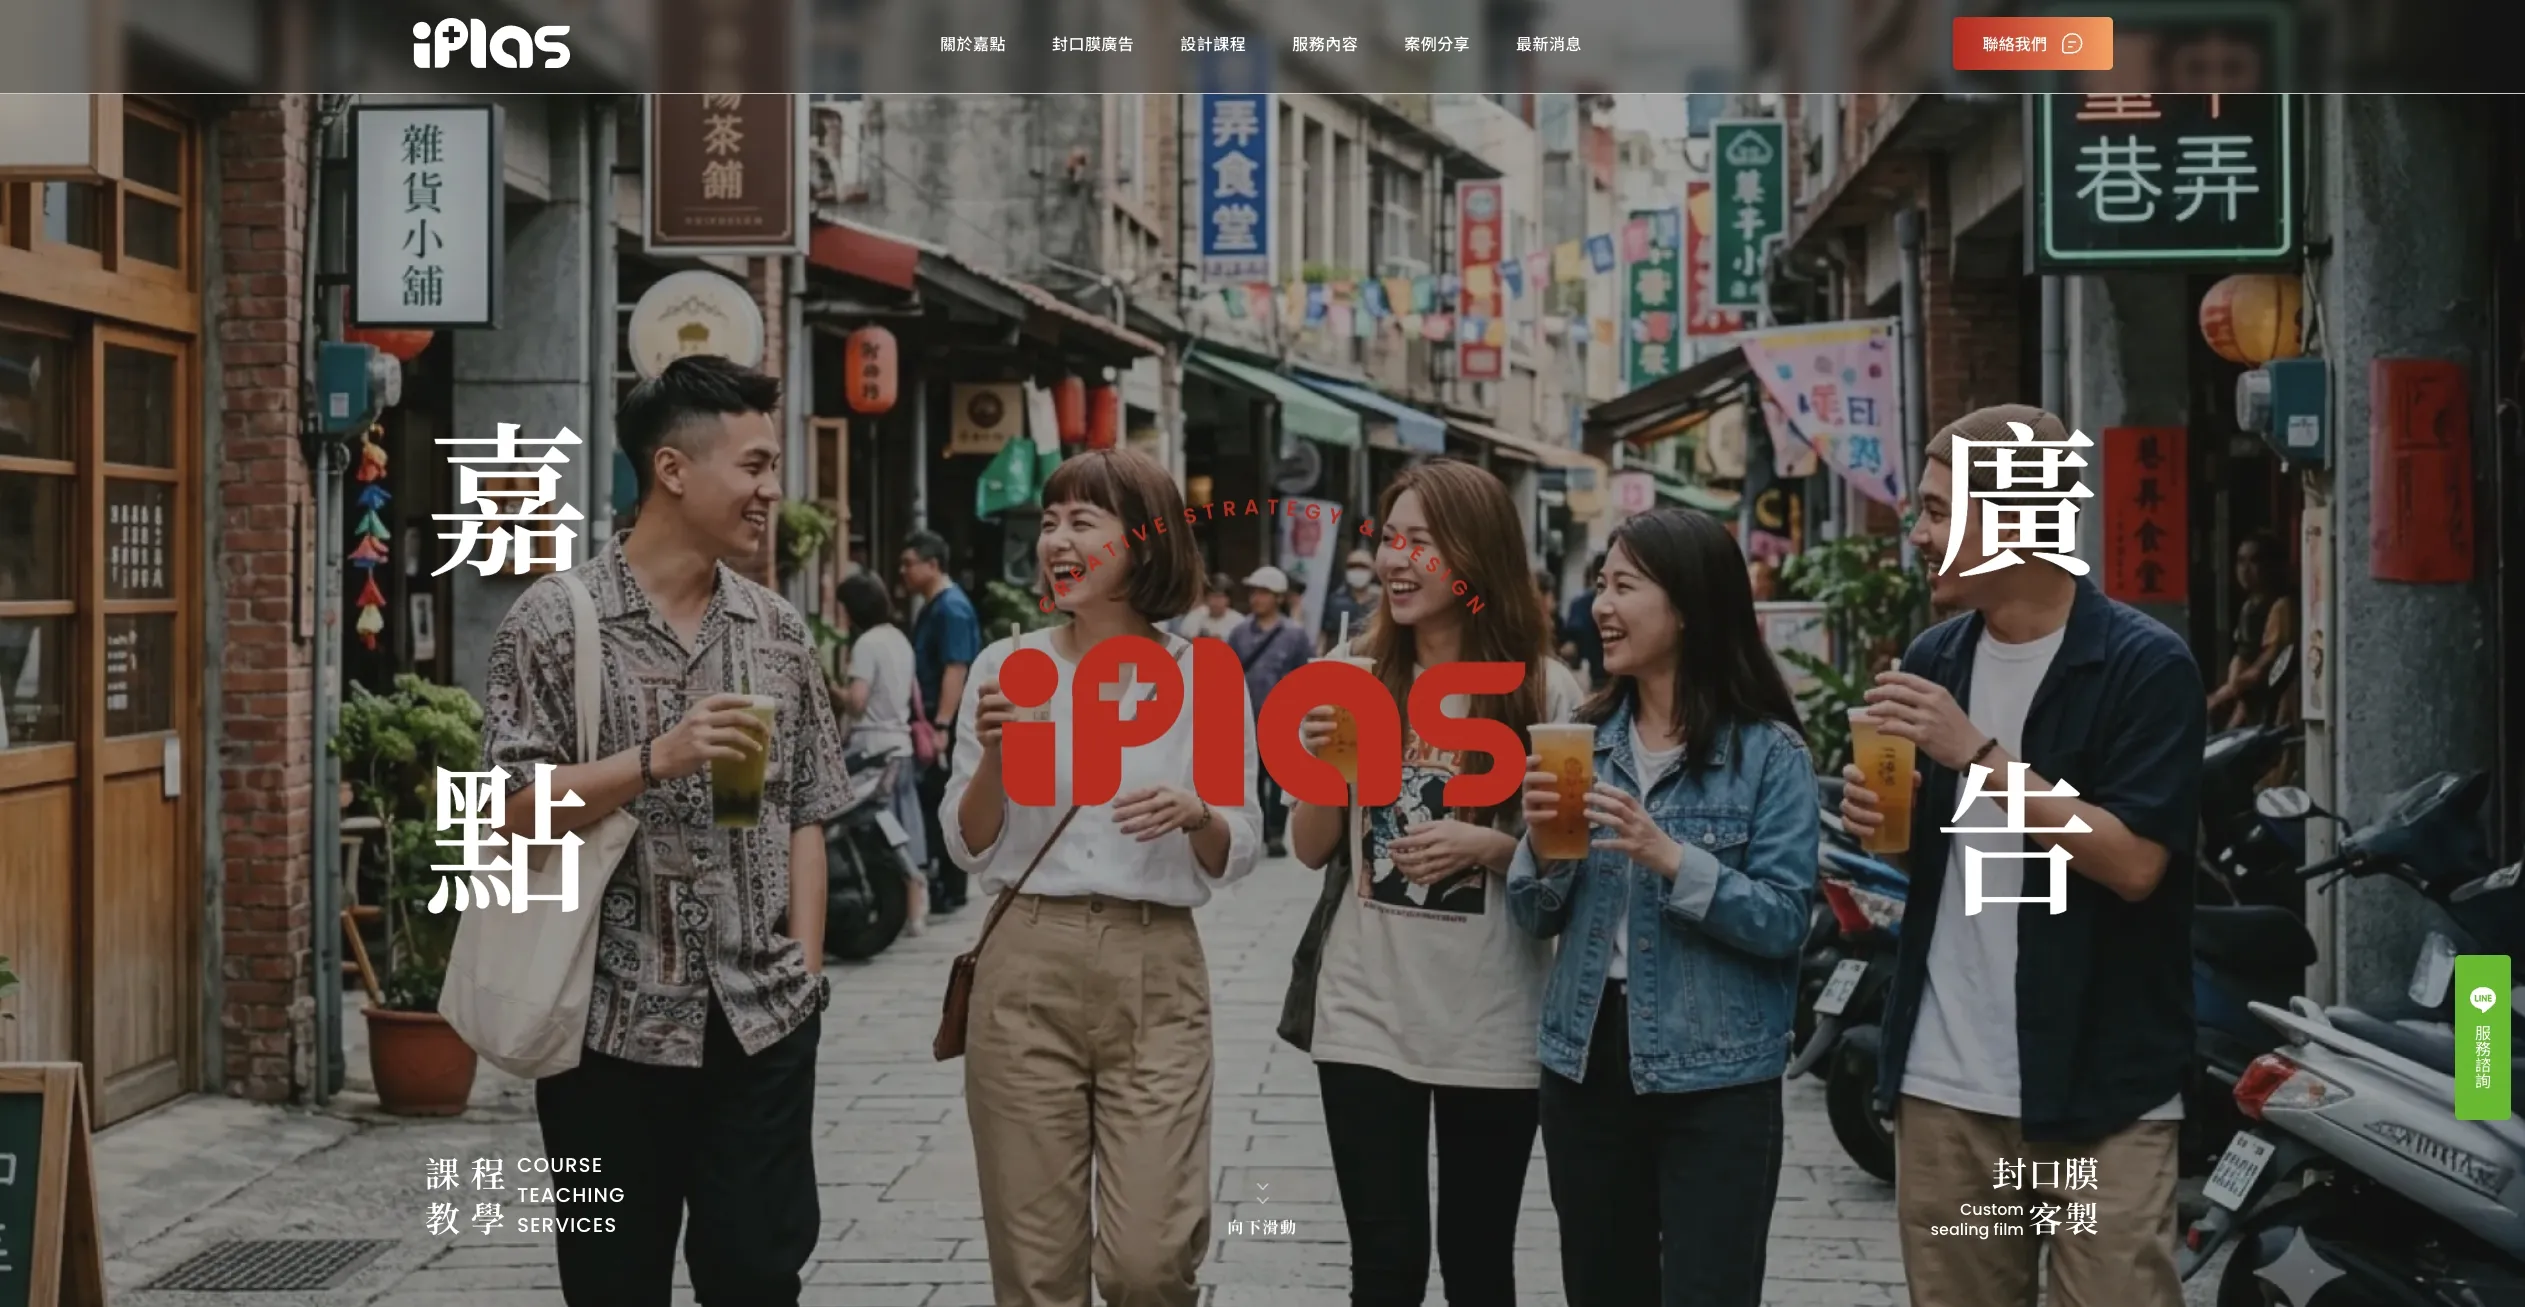Go to 設計課程 page
Screen dimensions: 2525x1307
[x=1212, y=44]
